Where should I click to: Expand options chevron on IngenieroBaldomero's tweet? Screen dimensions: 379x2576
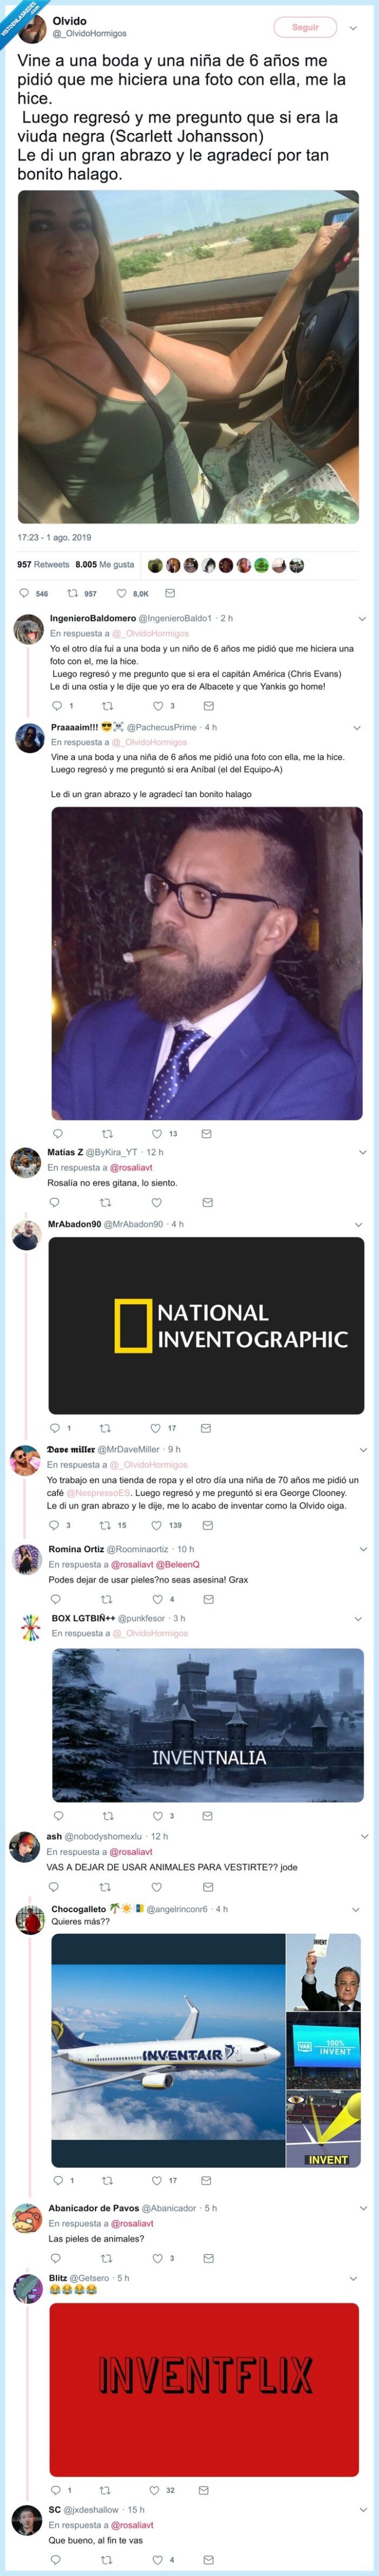coord(363,619)
